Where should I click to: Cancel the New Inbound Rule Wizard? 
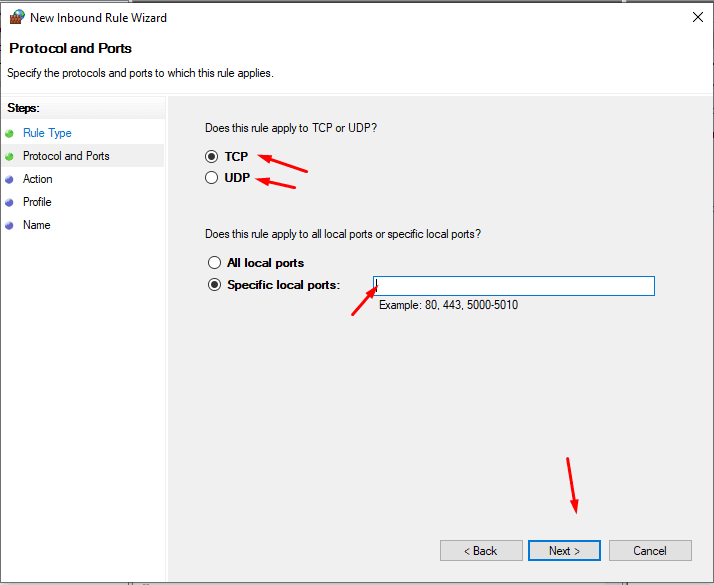pos(650,551)
